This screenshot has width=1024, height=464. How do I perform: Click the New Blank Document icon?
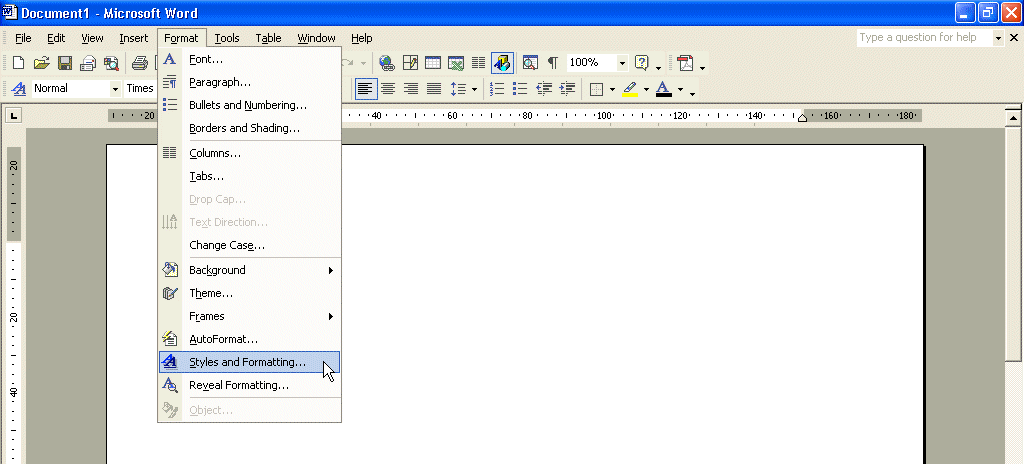click(x=18, y=63)
